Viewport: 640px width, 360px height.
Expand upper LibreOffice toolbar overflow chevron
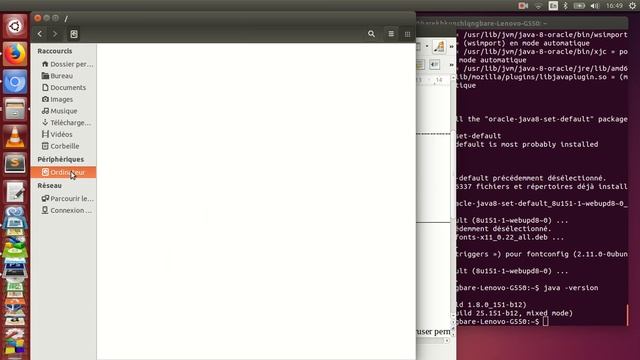point(451,47)
